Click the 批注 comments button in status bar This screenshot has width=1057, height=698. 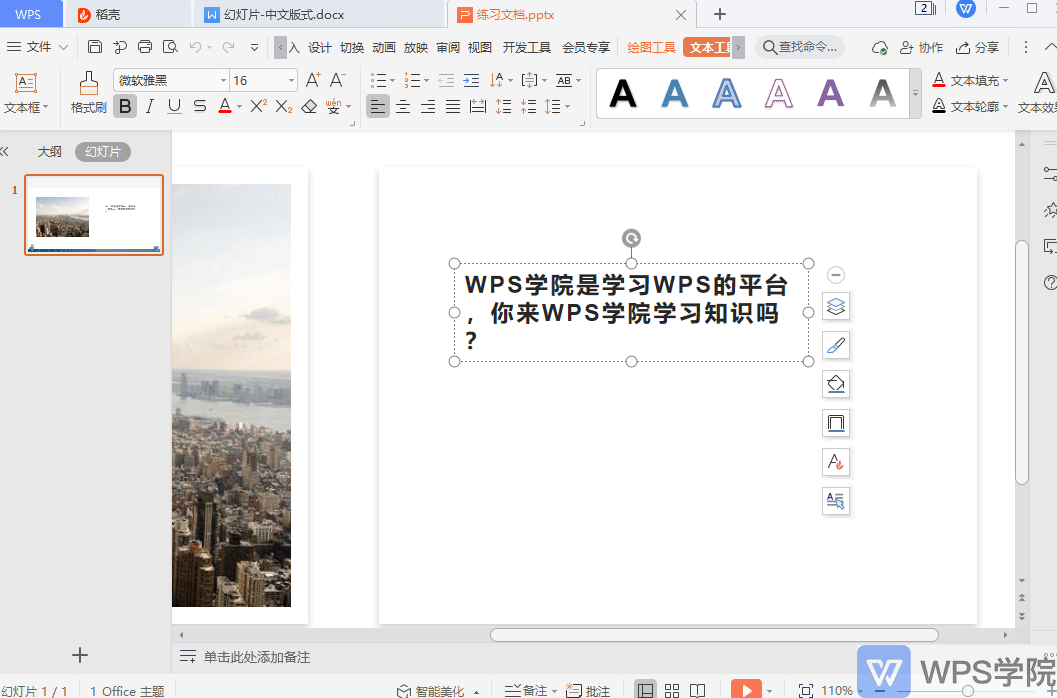point(588,691)
